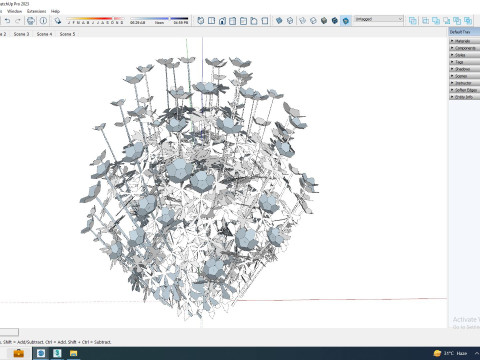Open the Untagged tag dropdown
The image size is (480, 360).
[x=379, y=19]
